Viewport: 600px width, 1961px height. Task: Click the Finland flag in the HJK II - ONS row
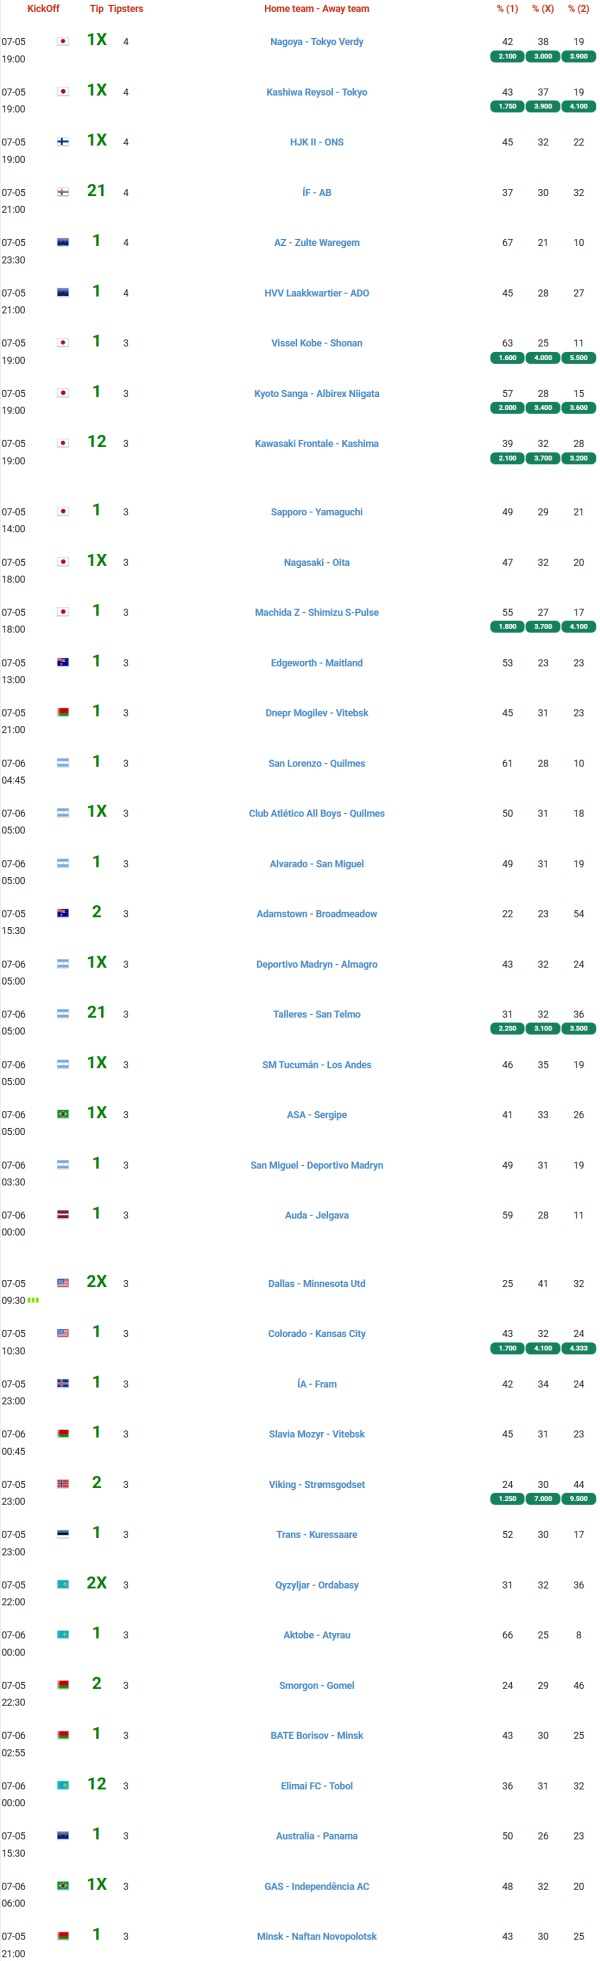click(63, 142)
